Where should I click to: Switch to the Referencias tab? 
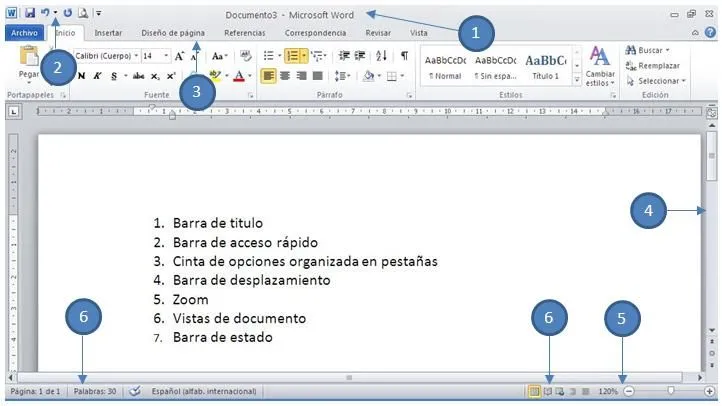[x=245, y=33]
